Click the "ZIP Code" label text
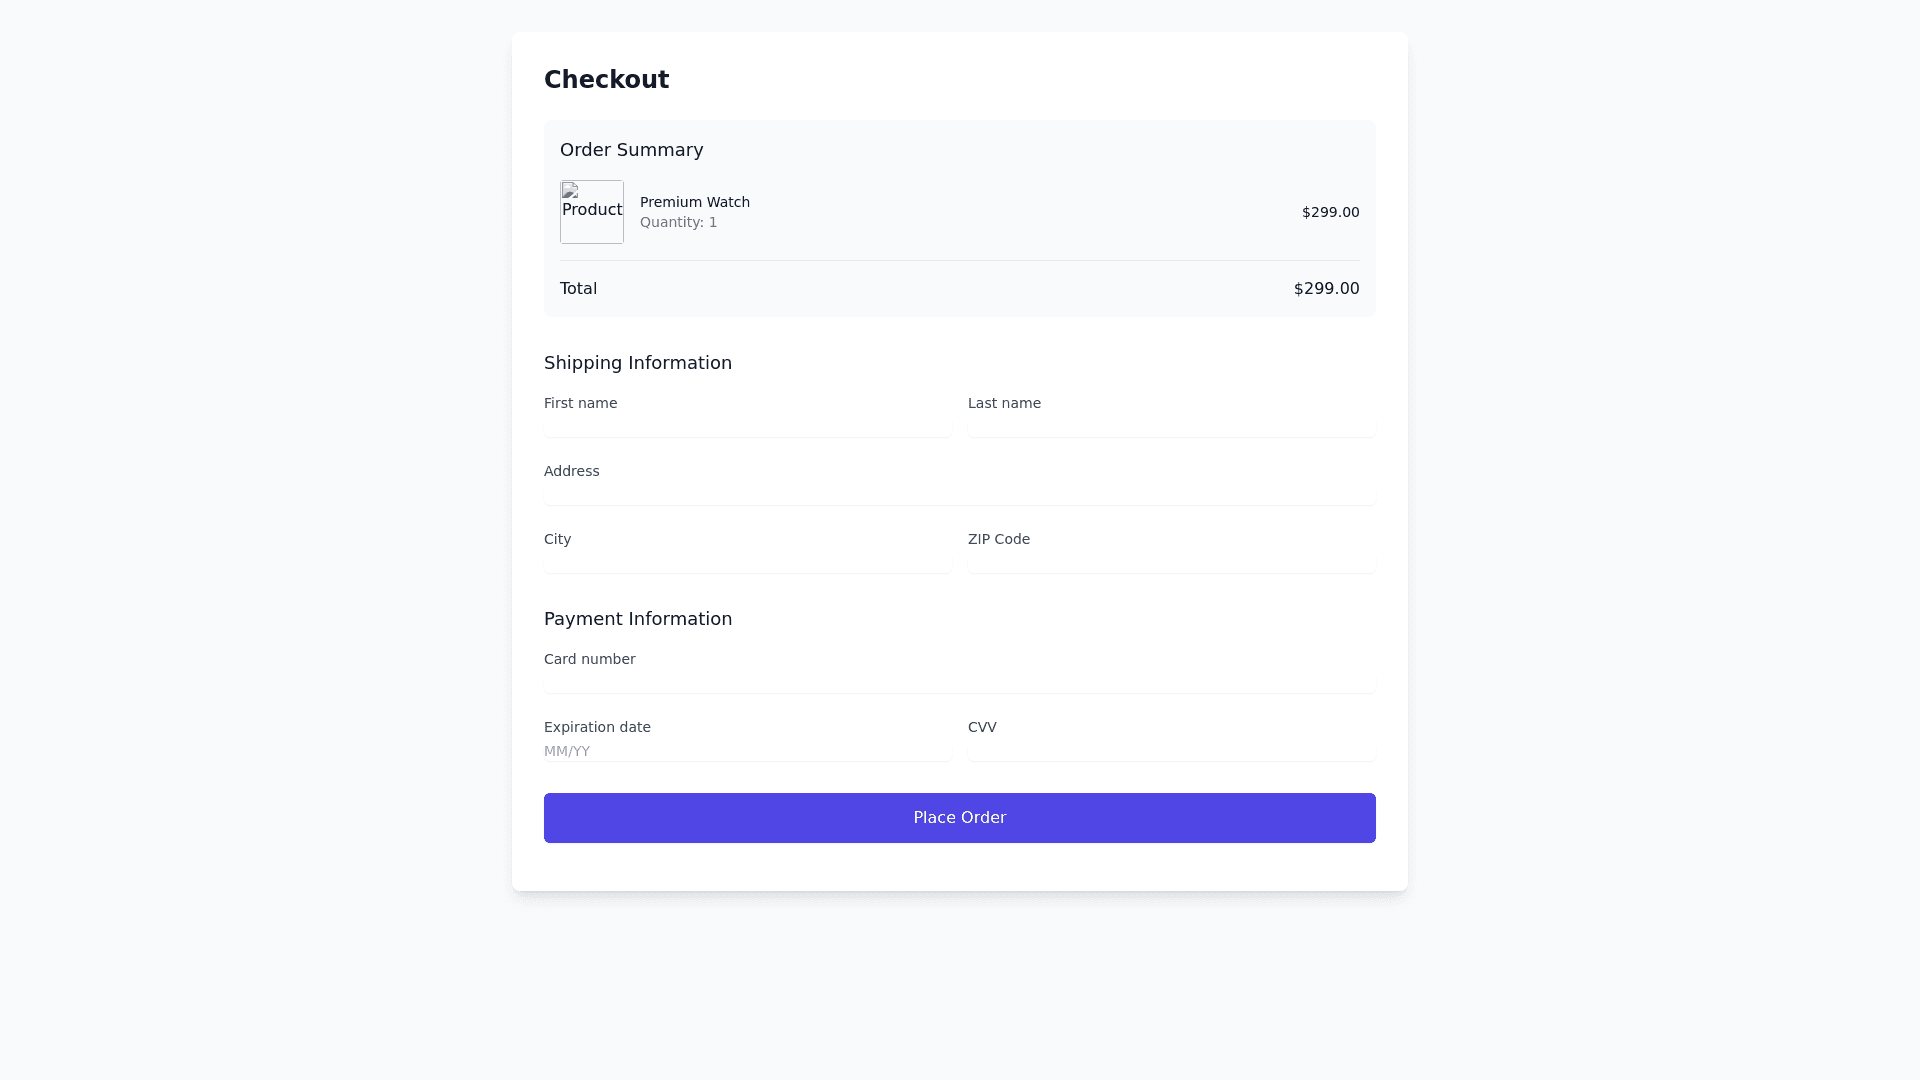Screen dimensions: 1920x1080 [998, 539]
